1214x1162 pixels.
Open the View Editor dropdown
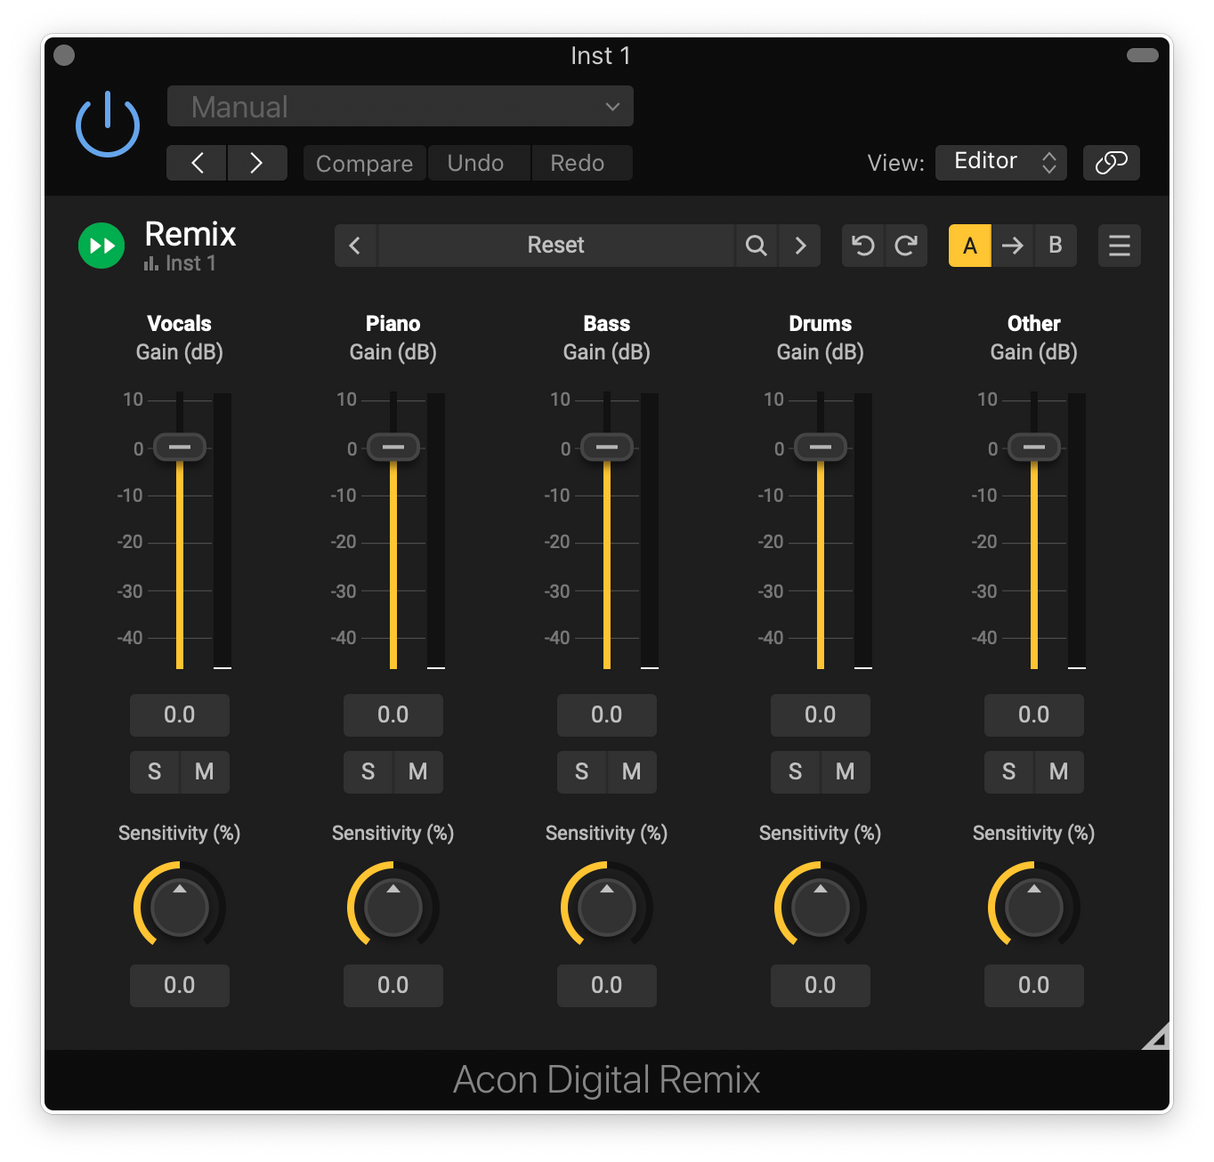tap(1001, 162)
